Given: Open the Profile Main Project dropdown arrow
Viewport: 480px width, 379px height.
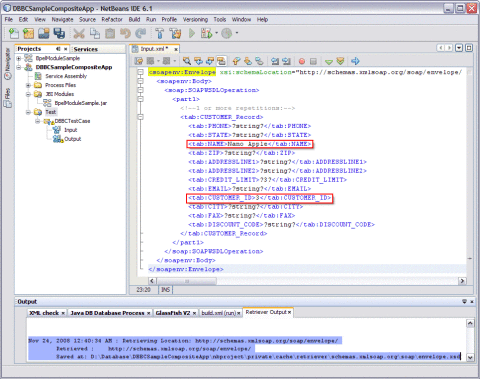Looking at the screenshot, I should point(237,33).
